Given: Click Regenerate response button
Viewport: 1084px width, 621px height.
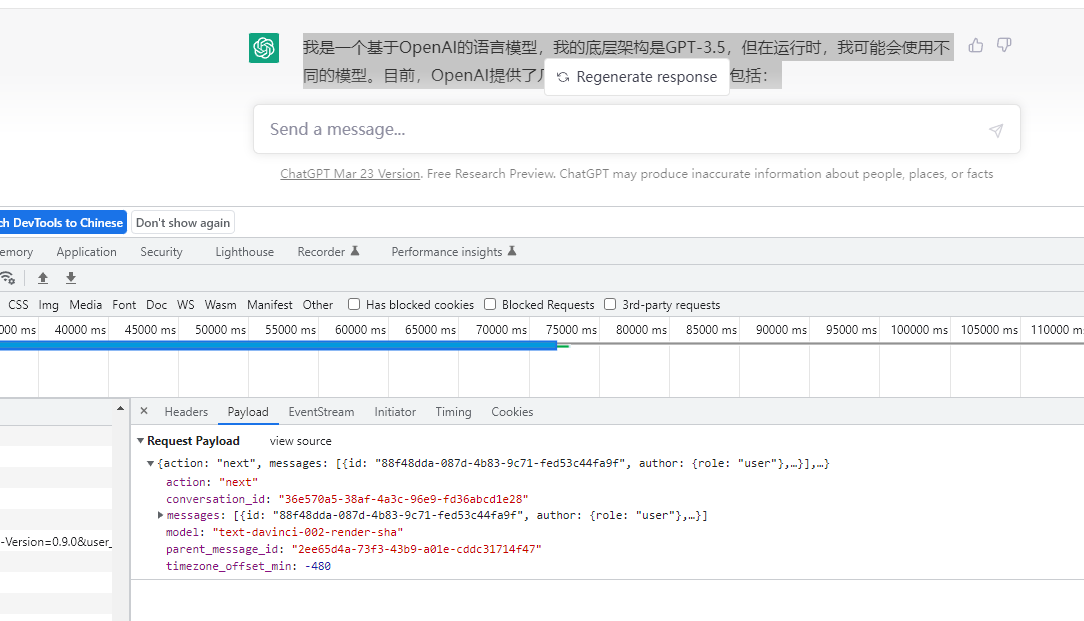Looking at the screenshot, I should pos(637,77).
